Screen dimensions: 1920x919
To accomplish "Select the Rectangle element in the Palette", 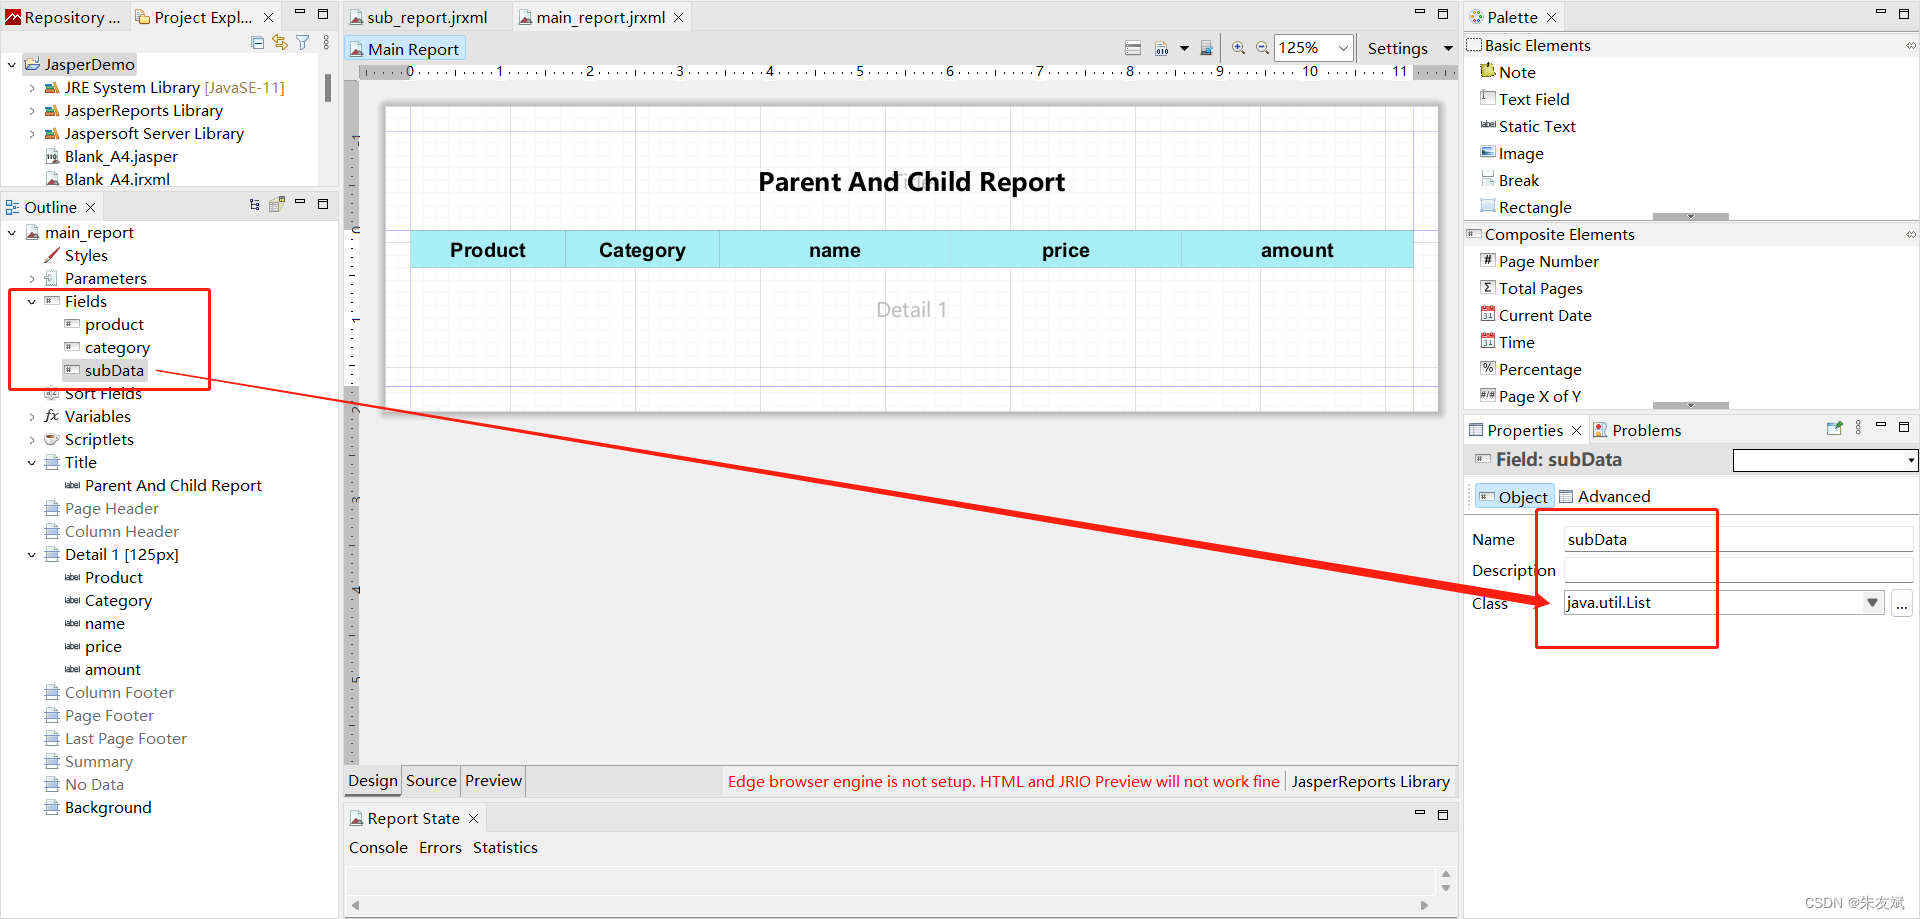I will click(1535, 207).
